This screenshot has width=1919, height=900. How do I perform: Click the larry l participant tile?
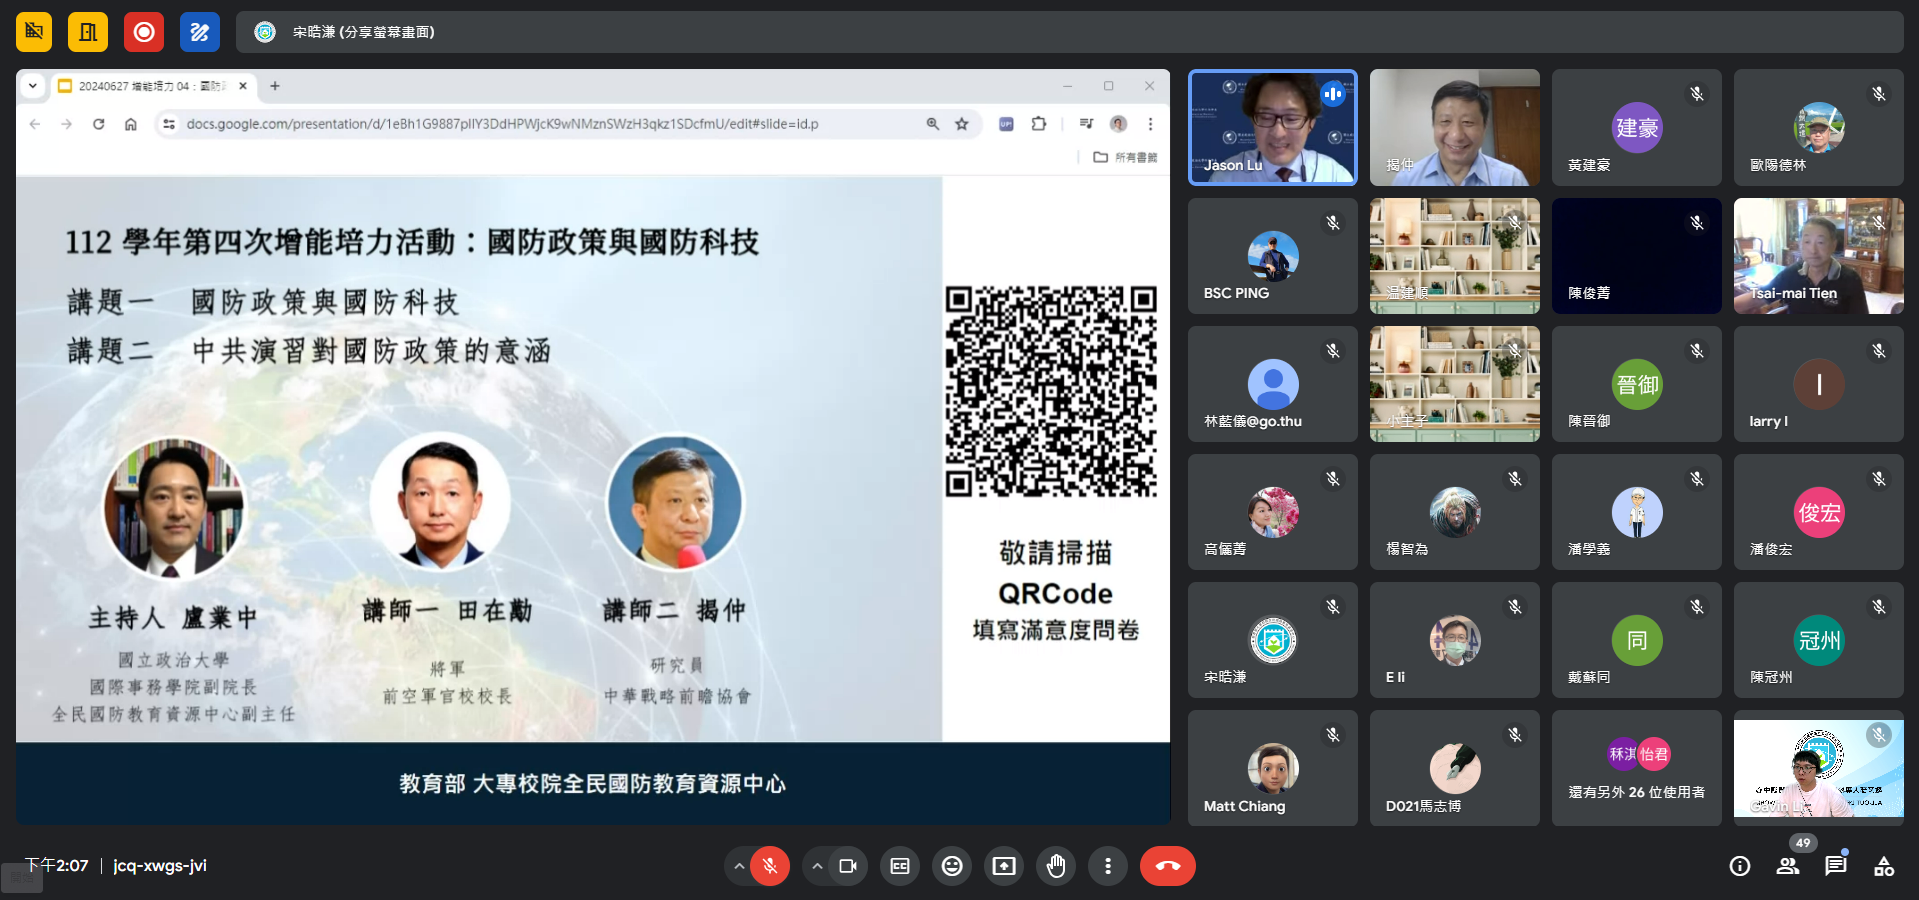(x=1819, y=384)
